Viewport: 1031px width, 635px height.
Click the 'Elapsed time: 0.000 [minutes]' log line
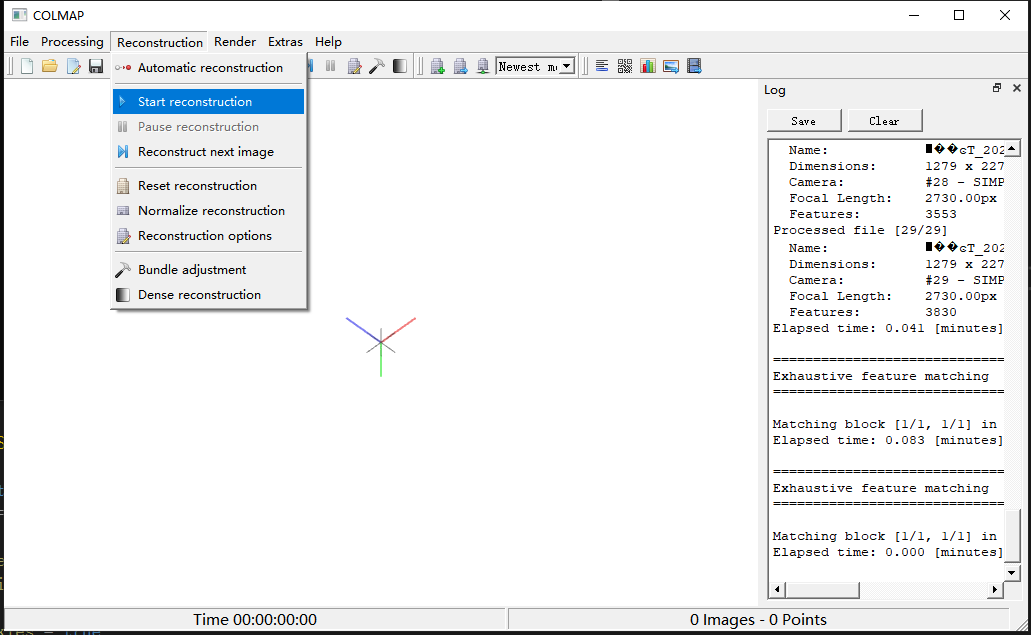click(888, 552)
